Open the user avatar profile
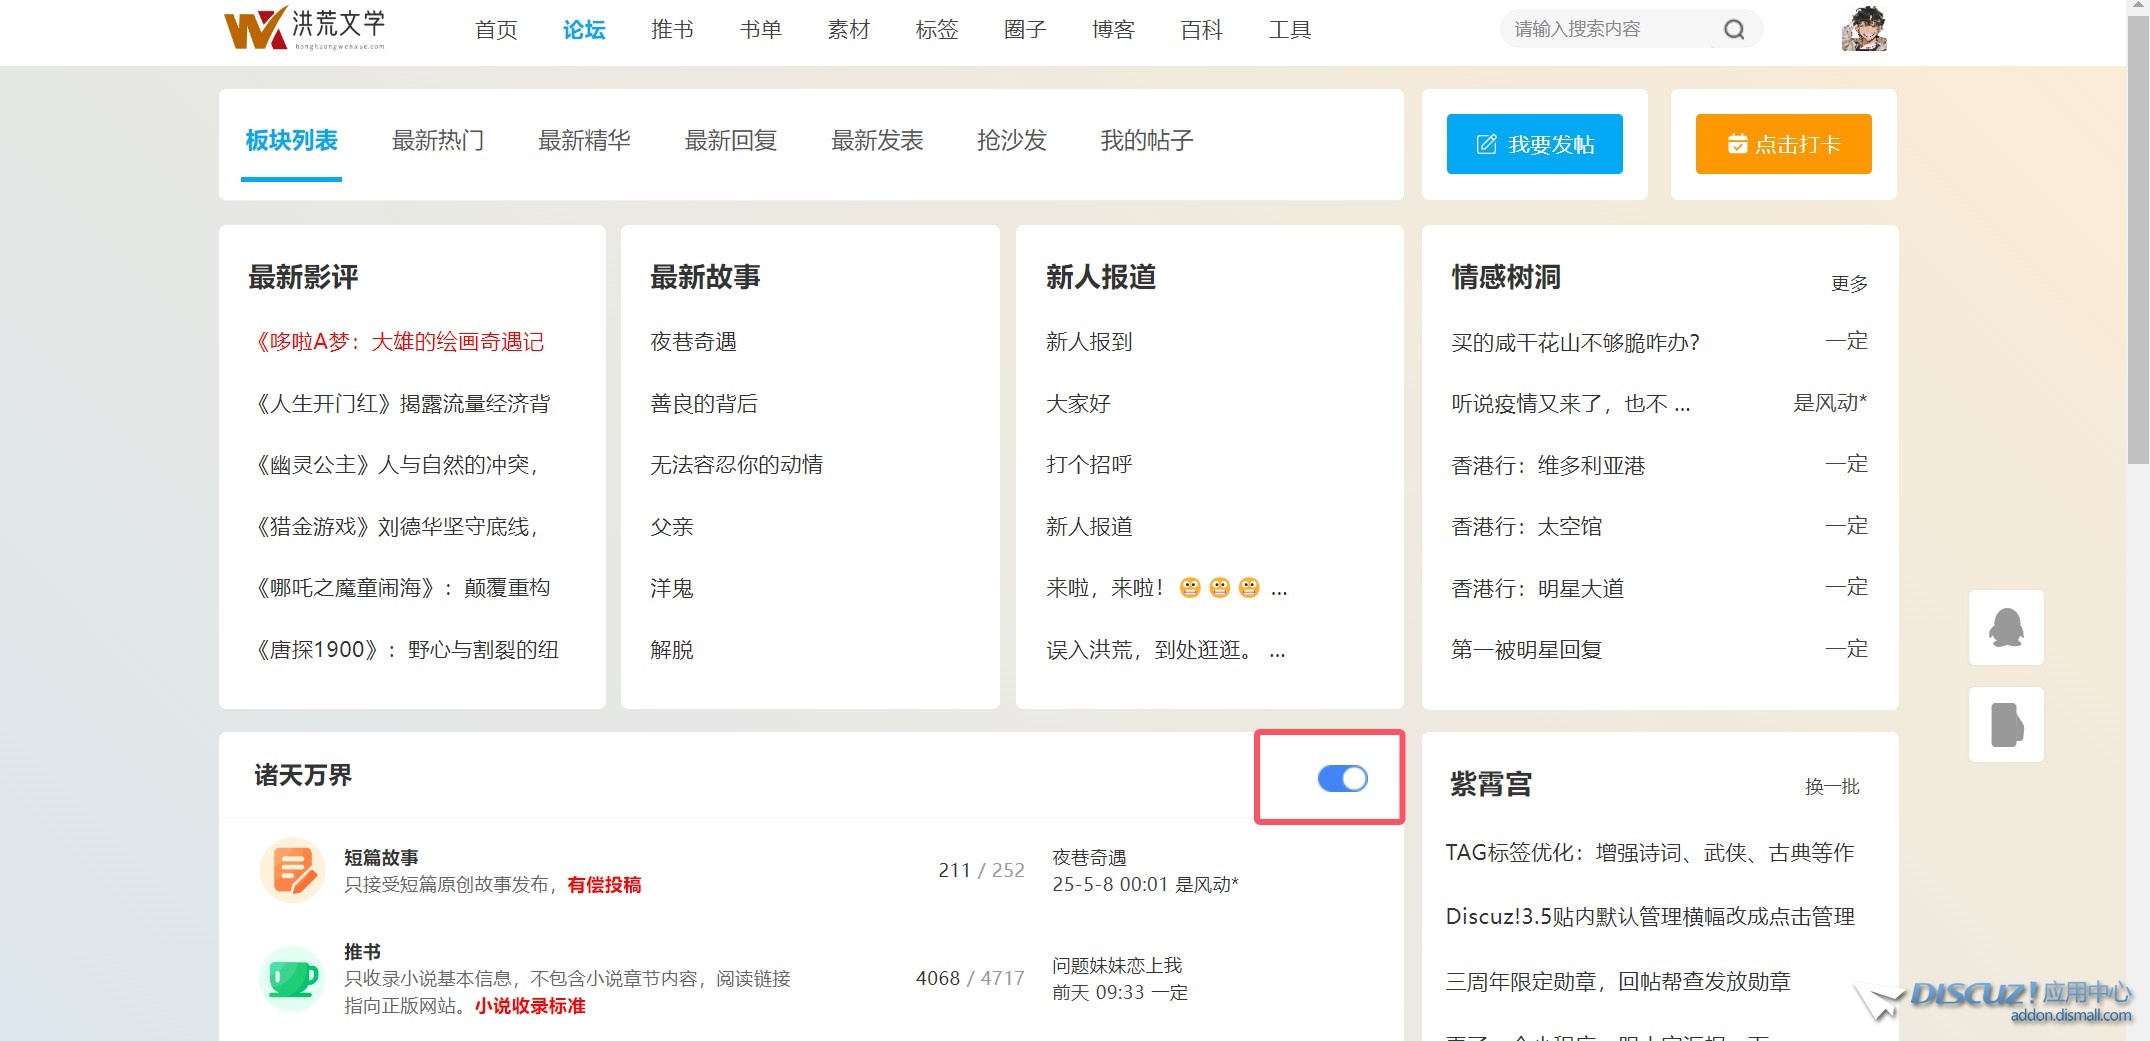 point(1863,29)
